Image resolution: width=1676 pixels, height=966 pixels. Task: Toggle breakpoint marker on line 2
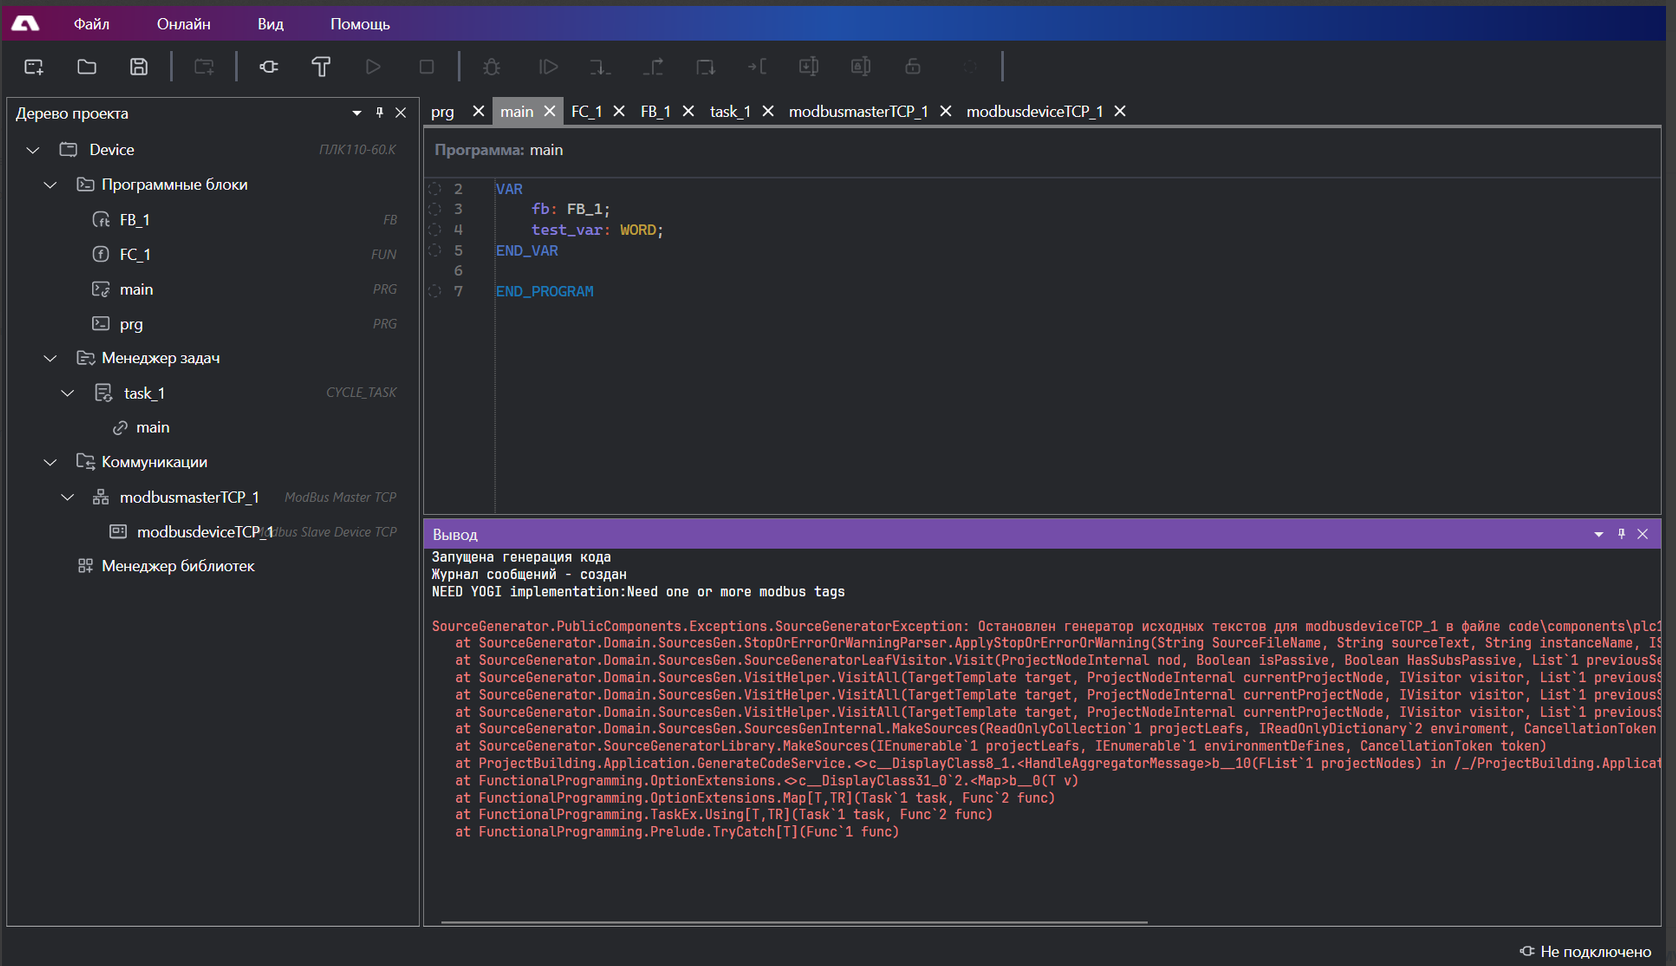435,189
